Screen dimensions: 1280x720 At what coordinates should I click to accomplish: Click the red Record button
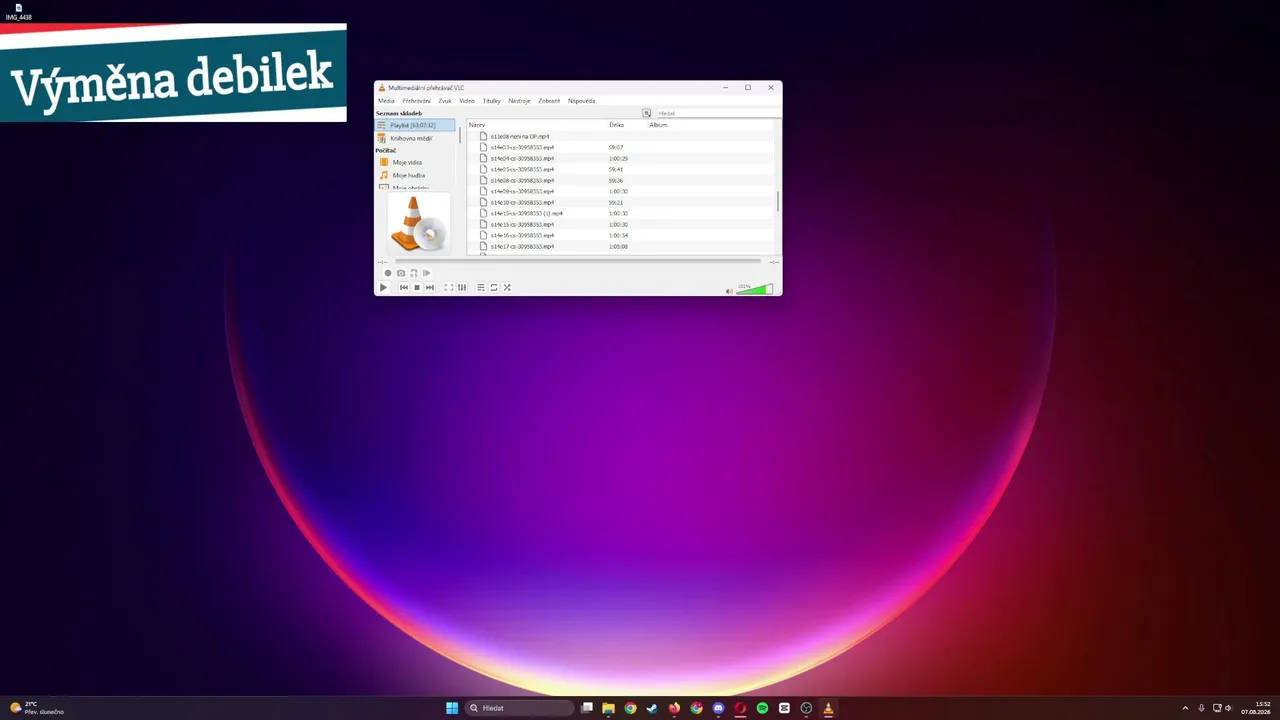click(388, 273)
